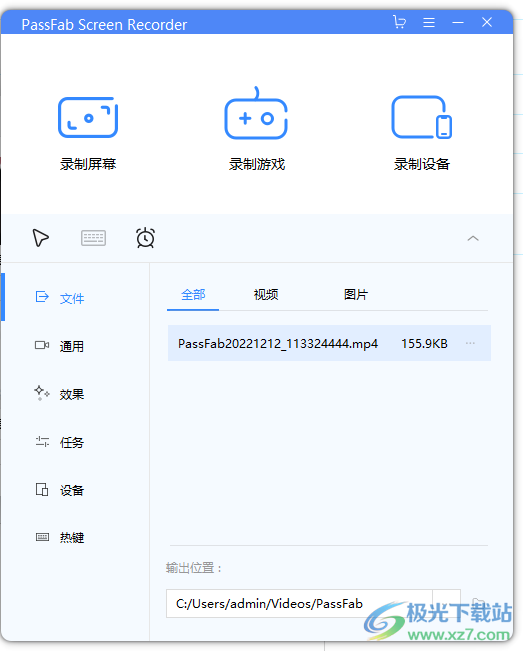This screenshot has height=651, width=523.
Task: Open the shopping cart purchase icon
Action: click(399, 22)
